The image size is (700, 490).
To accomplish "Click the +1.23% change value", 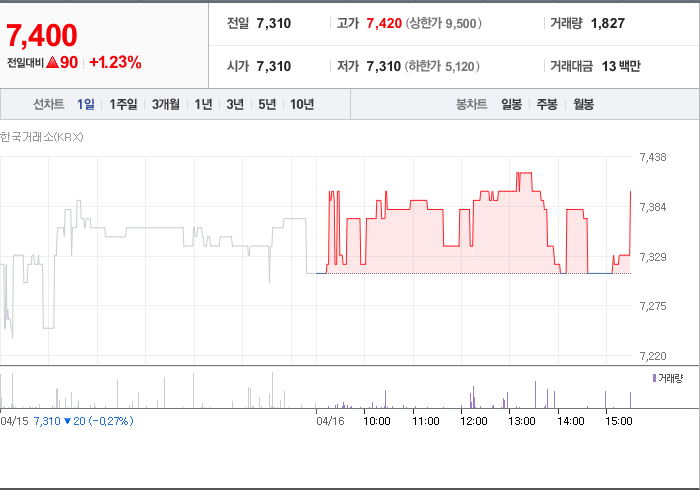I will (x=115, y=62).
